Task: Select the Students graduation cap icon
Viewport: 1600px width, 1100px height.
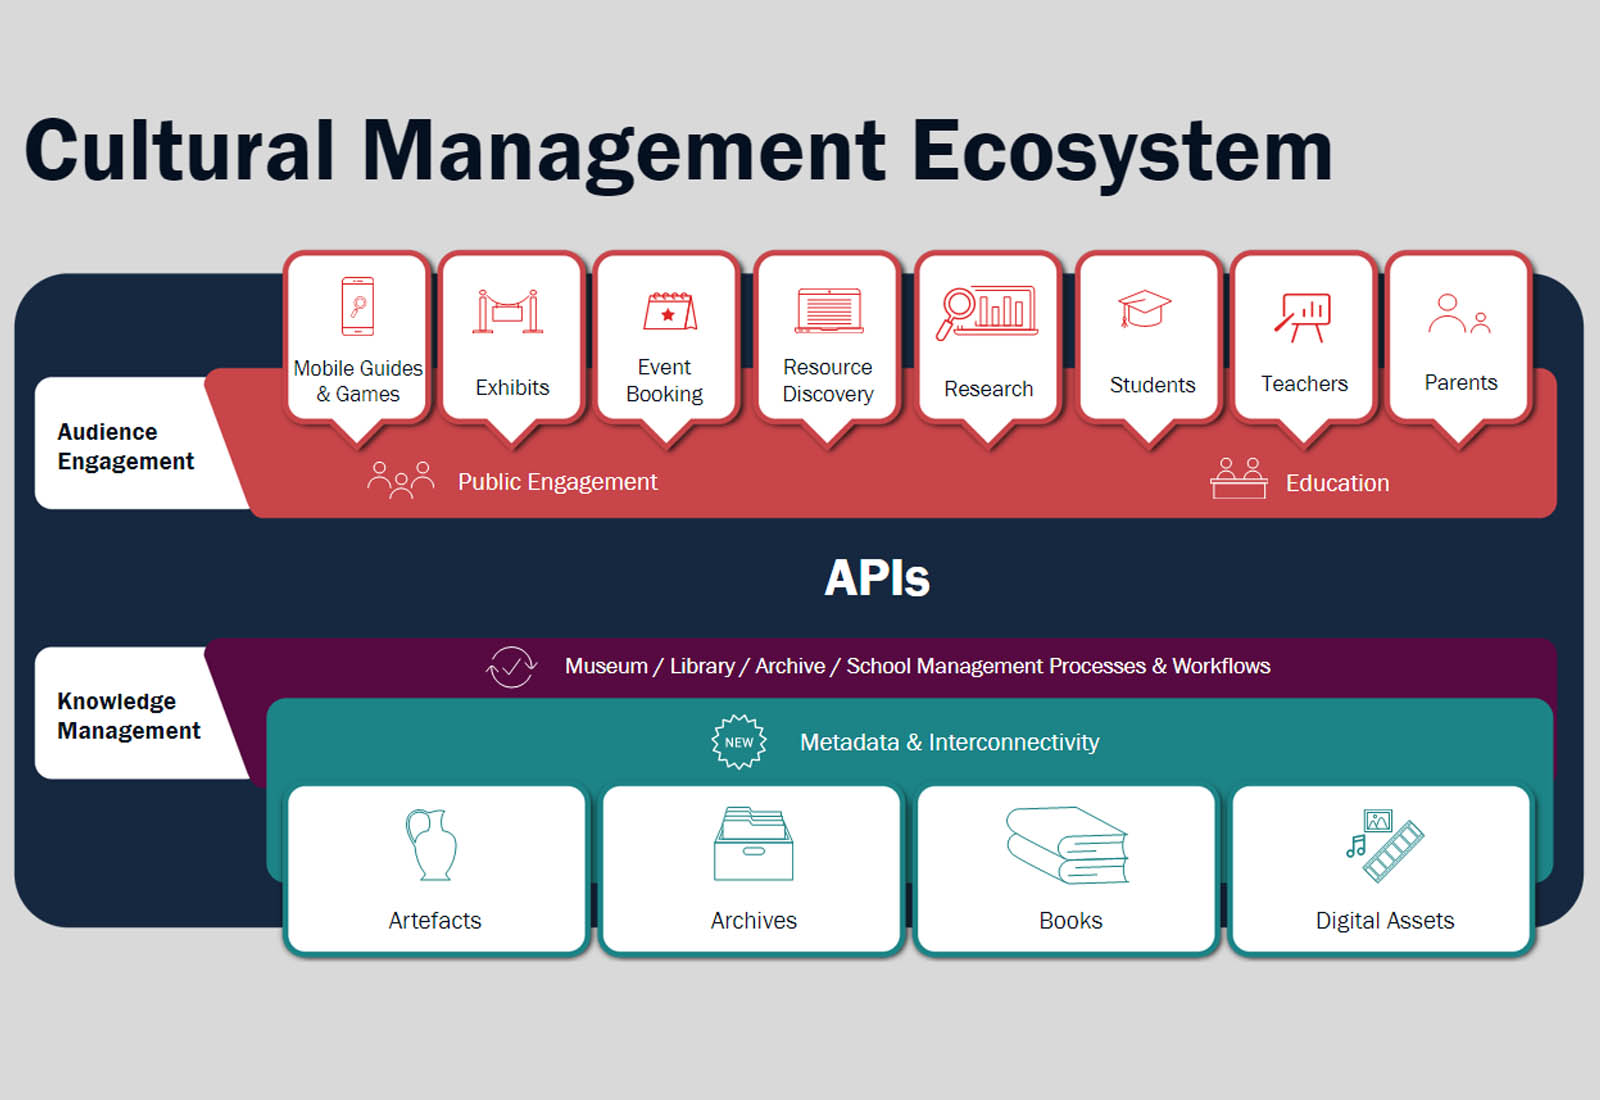Action: tap(1144, 308)
